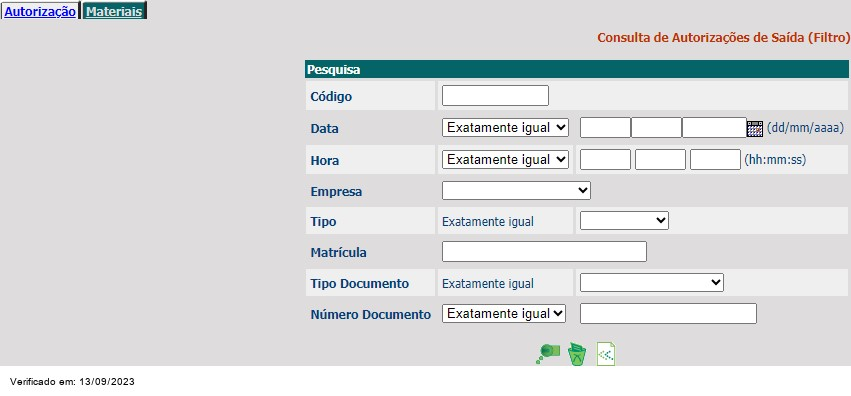Image resolution: width=851 pixels, height=396 pixels.
Task: Click the year field of Data
Action: [x=714, y=128]
